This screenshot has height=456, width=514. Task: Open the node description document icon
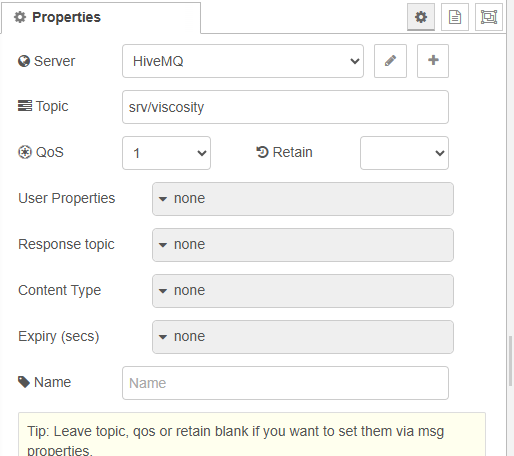(455, 17)
